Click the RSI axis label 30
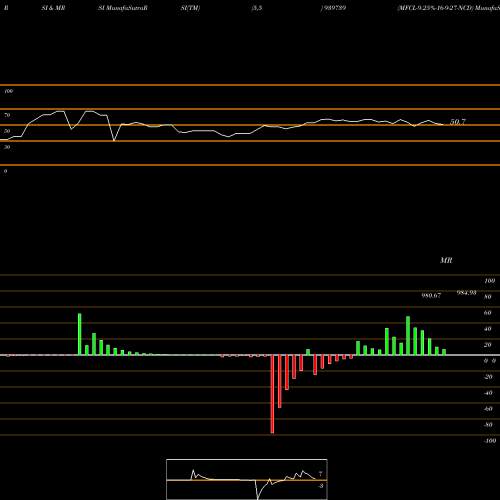The height and width of the screenshot is (500, 500). point(7,147)
